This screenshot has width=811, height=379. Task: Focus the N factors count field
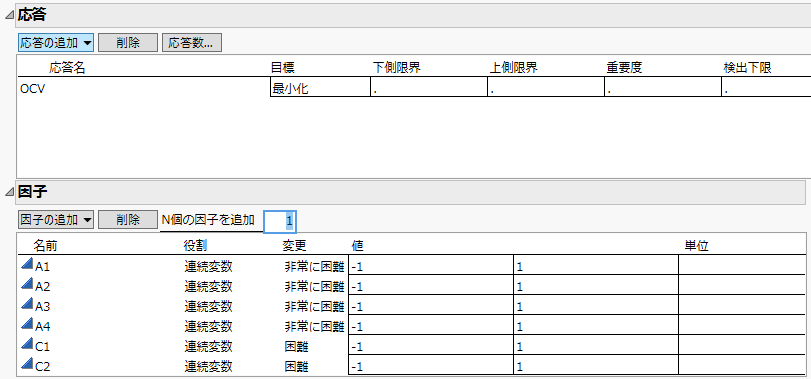[280, 221]
